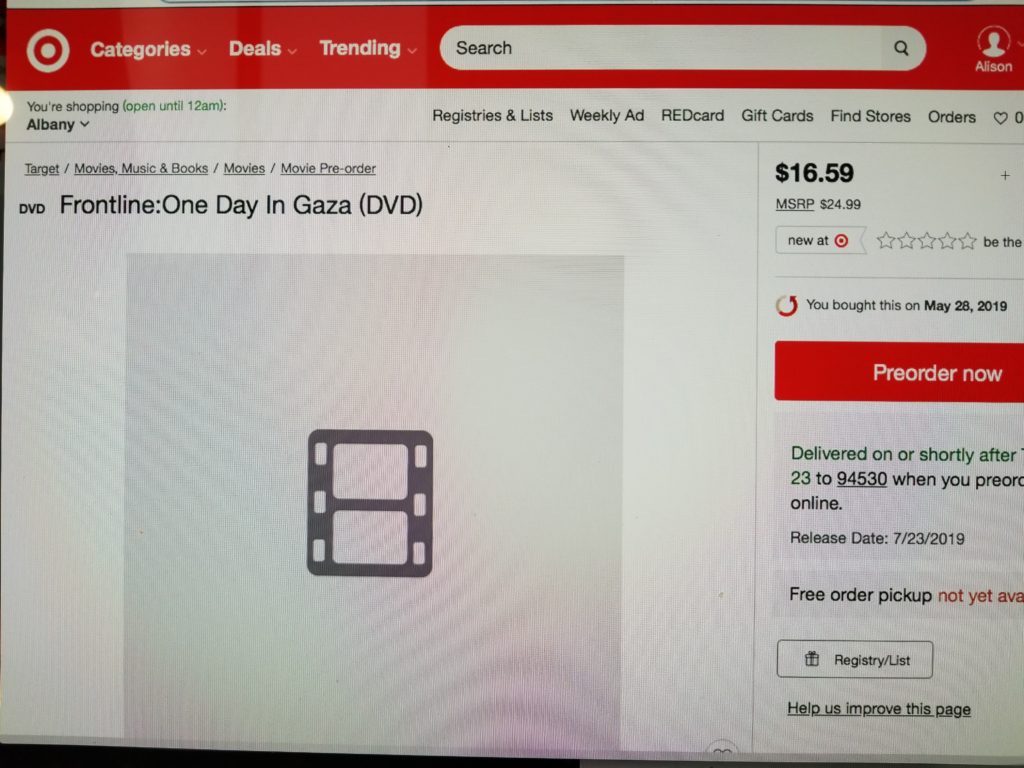Add item via Registry/List button
This screenshot has width=1024, height=768.
tap(854, 660)
